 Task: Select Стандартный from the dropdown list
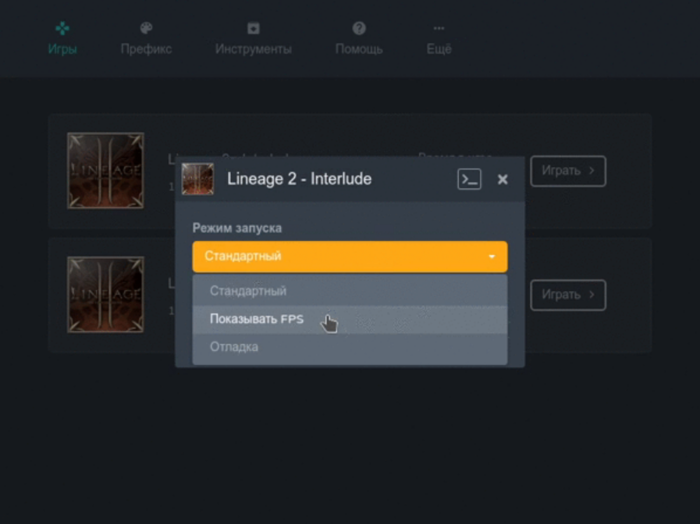tap(350, 291)
